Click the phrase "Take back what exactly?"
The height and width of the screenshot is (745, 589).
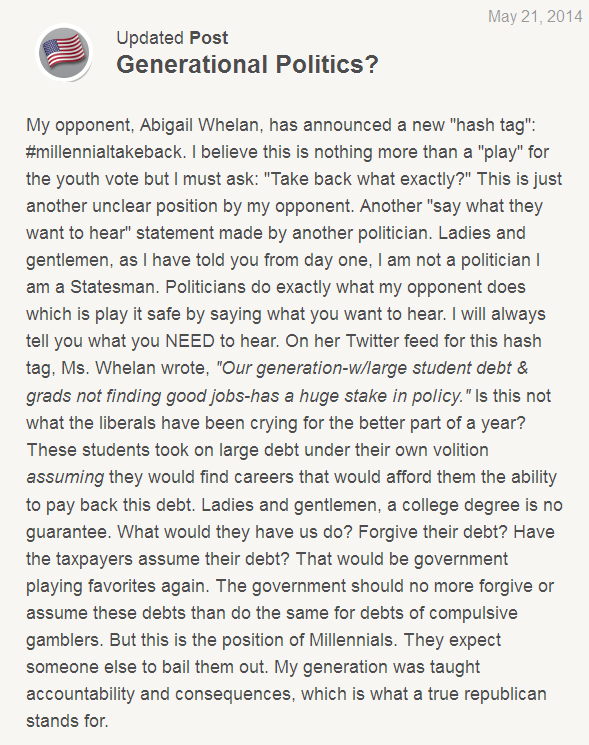pos(367,179)
